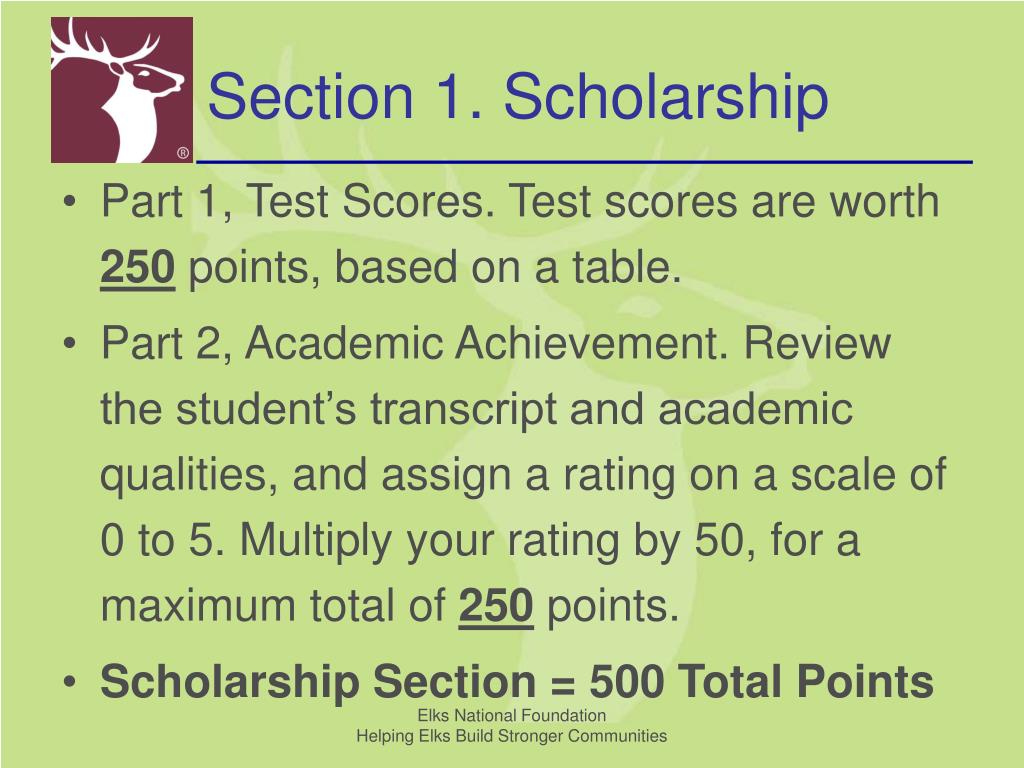The image size is (1024, 768).
Task: Select the "Section 1. Scholarship" title
Action: coord(518,97)
